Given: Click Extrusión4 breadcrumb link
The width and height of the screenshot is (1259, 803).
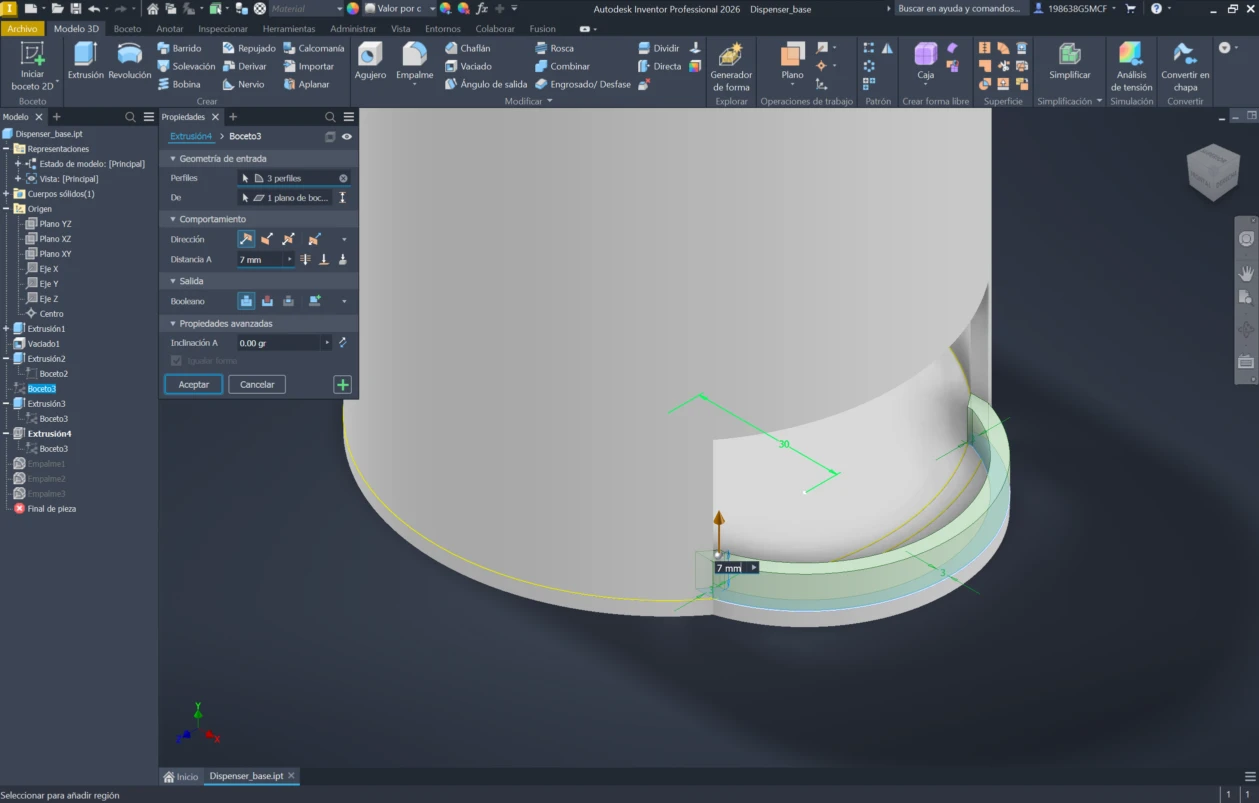Looking at the screenshot, I should coord(190,136).
